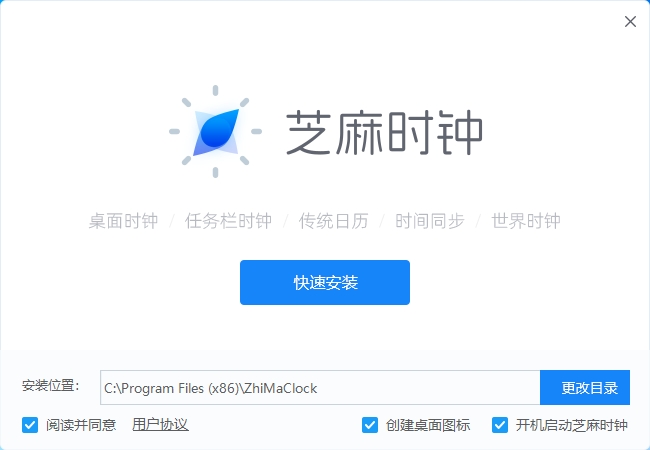The image size is (650, 450).
Task: Click the 芝麻时钟 title text
Action: [x=384, y=133]
